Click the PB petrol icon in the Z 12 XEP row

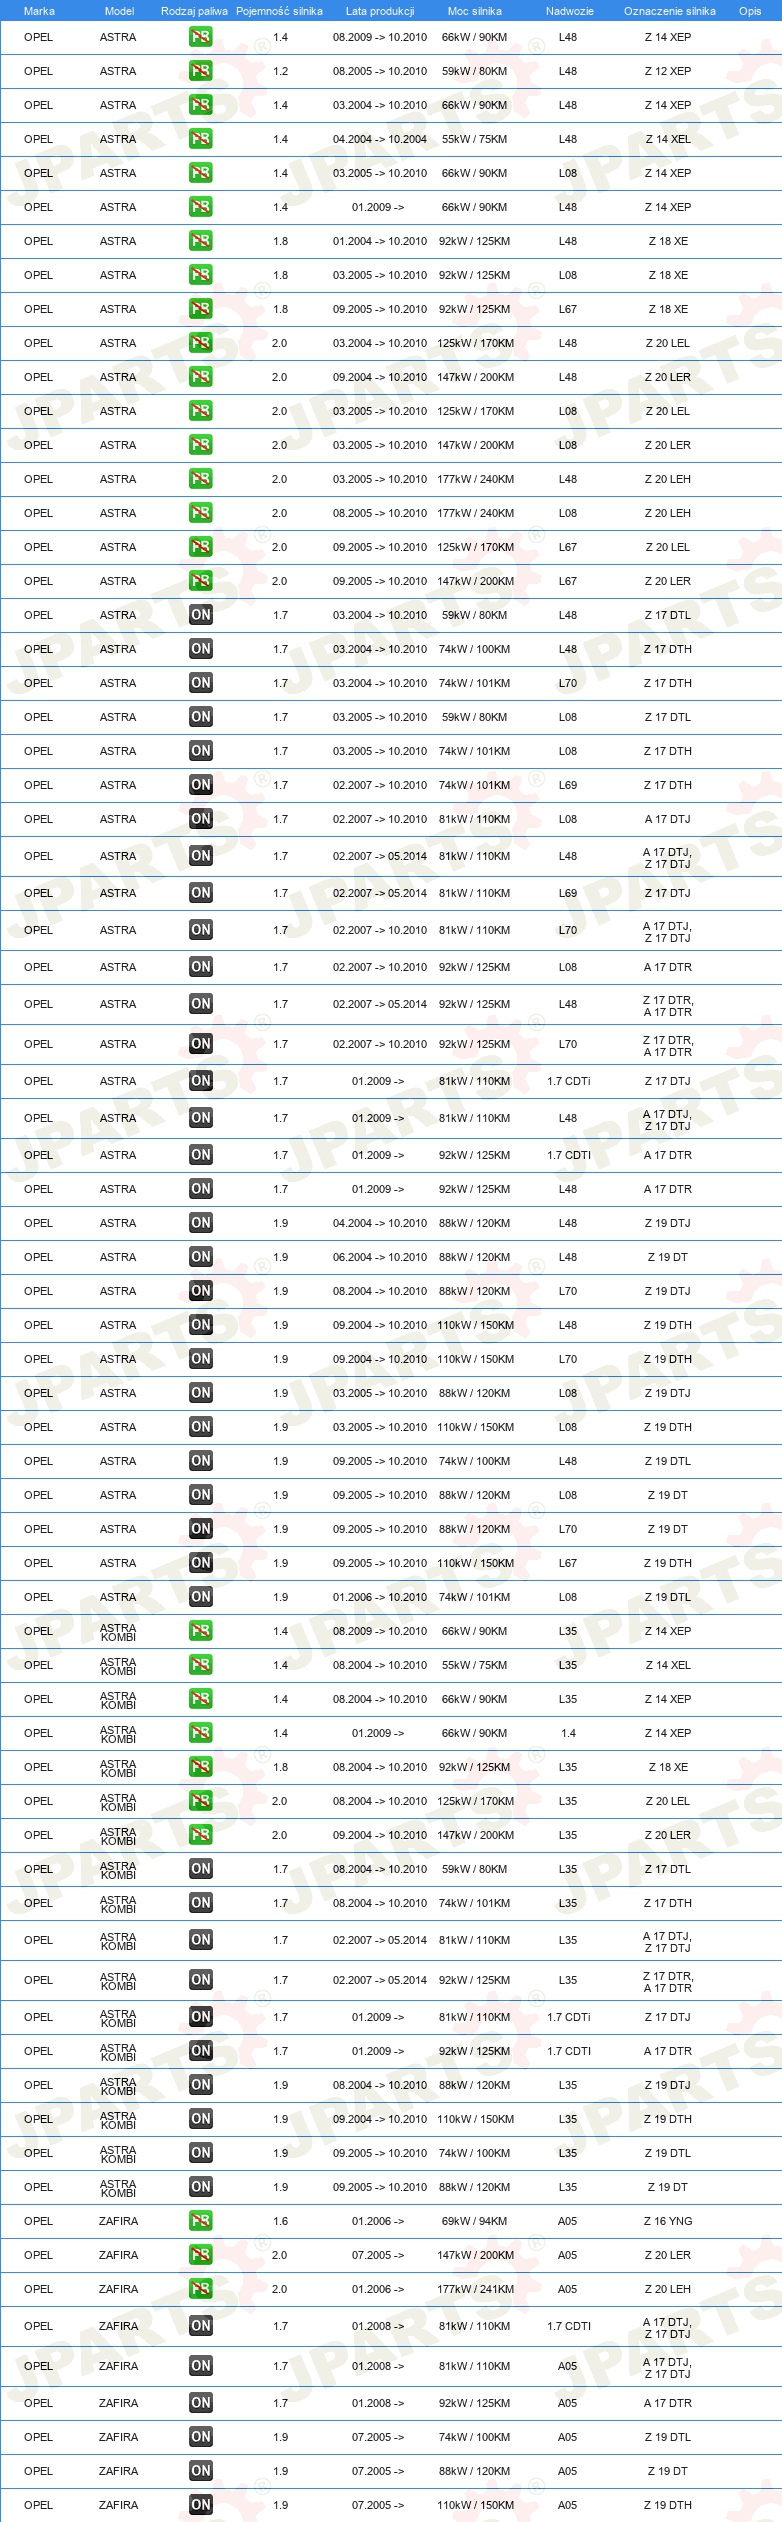(200, 71)
